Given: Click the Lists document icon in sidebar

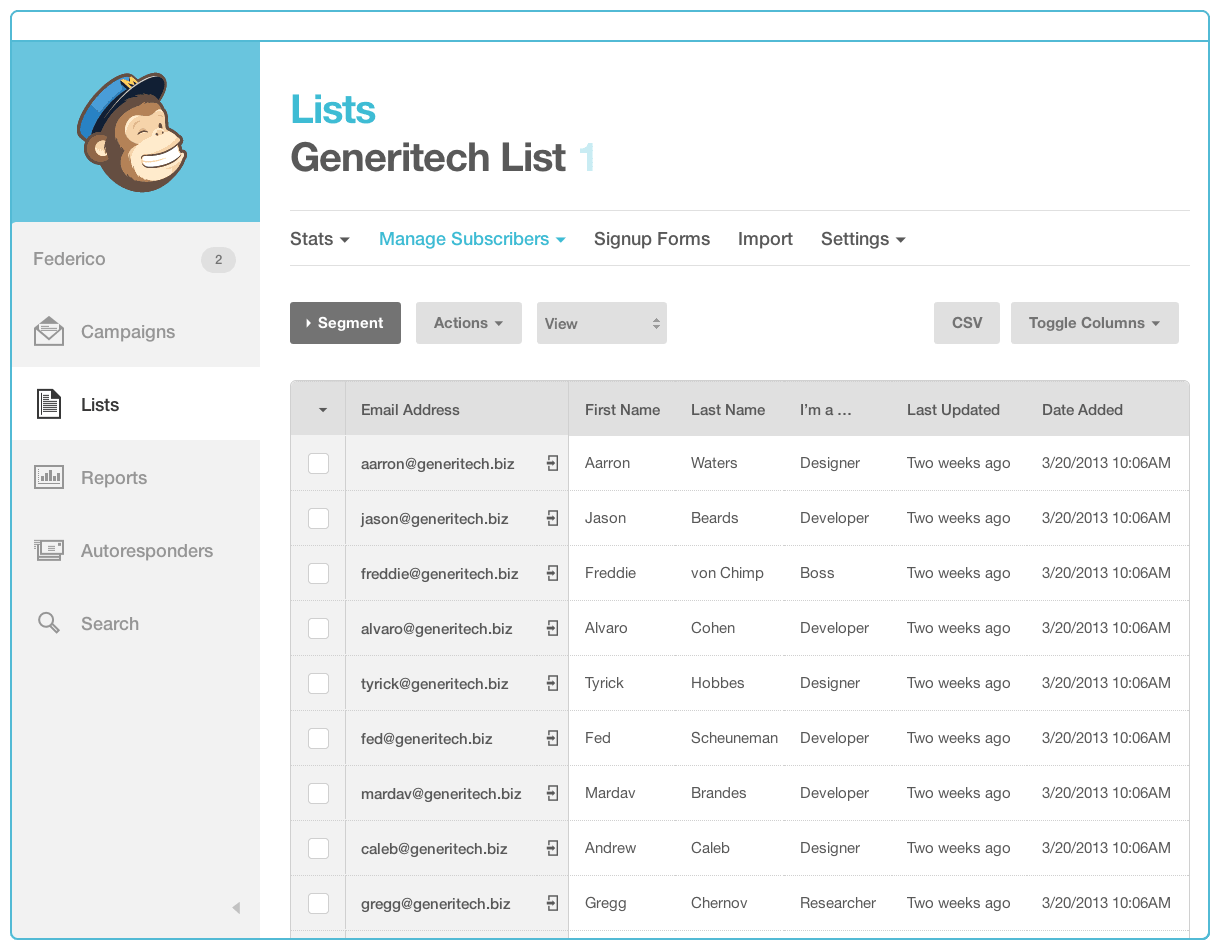Looking at the screenshot, I should tap(49, 405).
